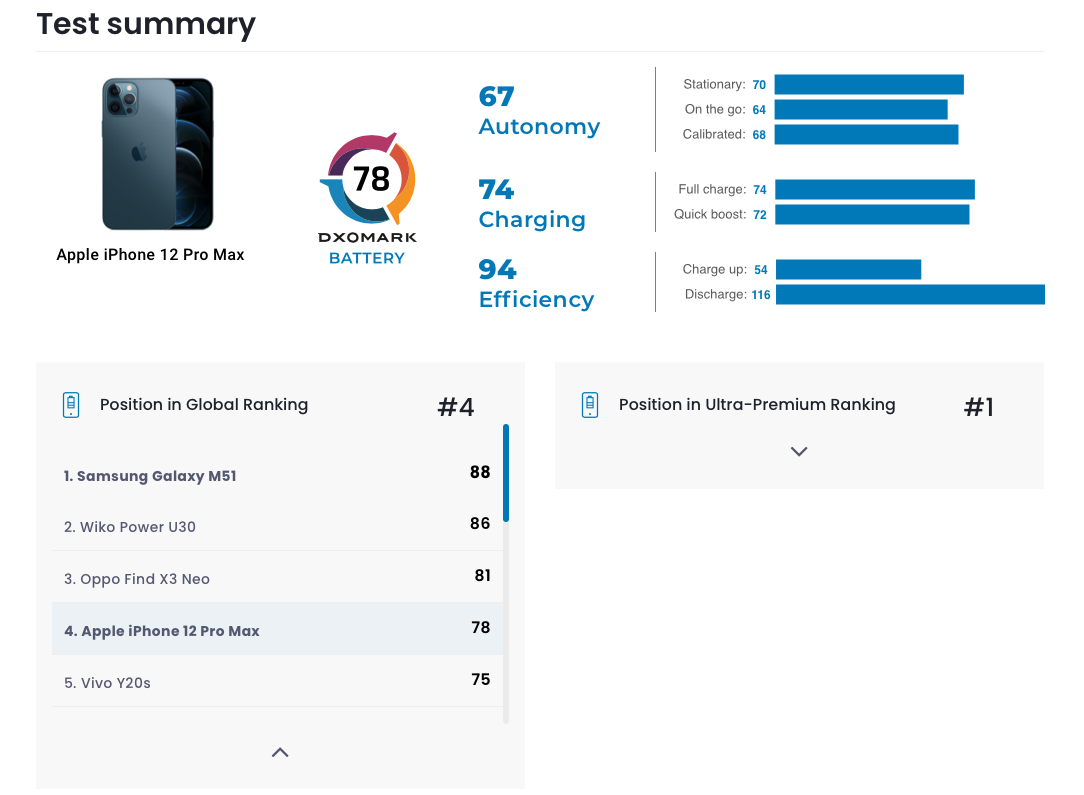1084x795 pixels.
Task: Click the Charge up score bar
Action: tap(848, 270)
